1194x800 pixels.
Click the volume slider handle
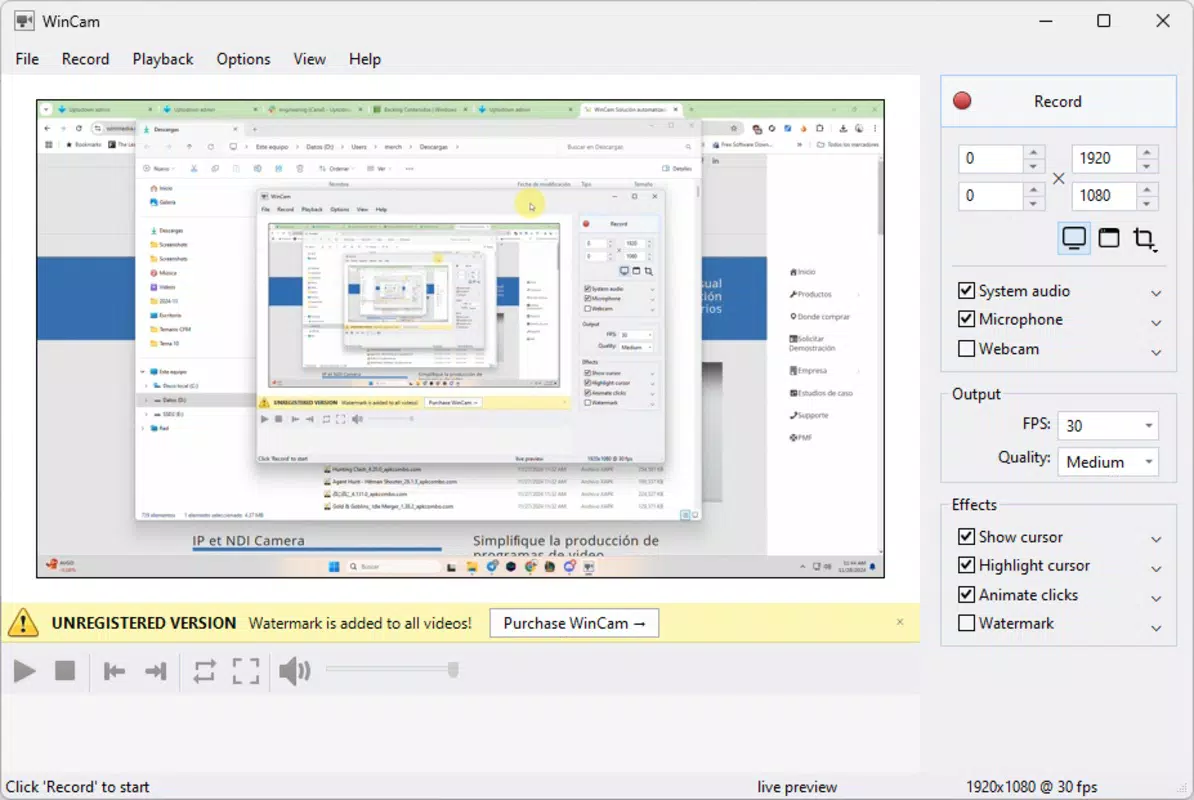click(x=453, y=669)
